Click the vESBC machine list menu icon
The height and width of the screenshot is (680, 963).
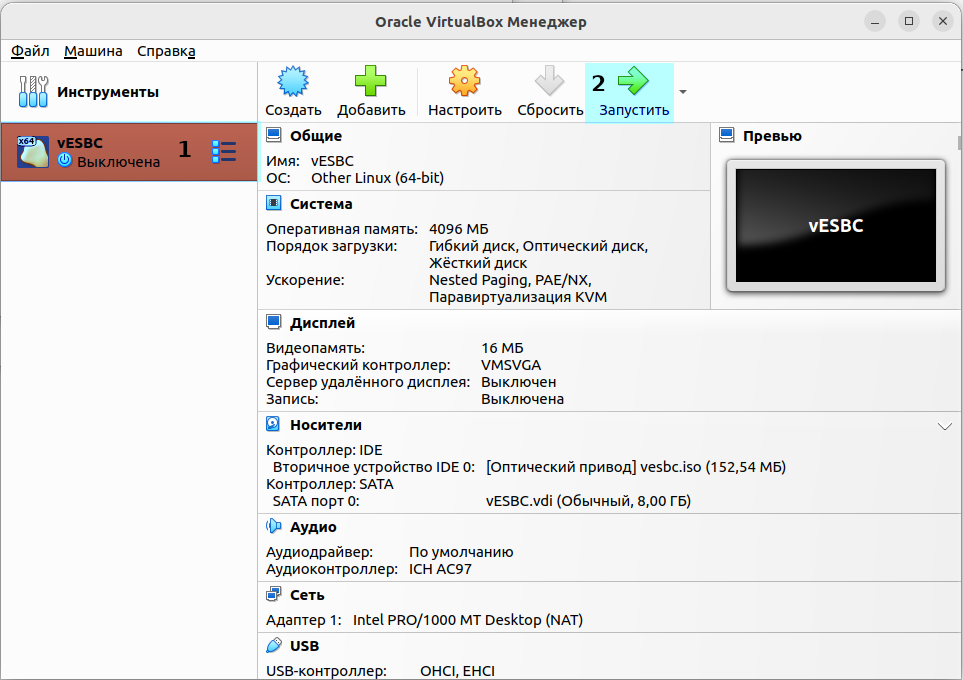pos(224,152)
